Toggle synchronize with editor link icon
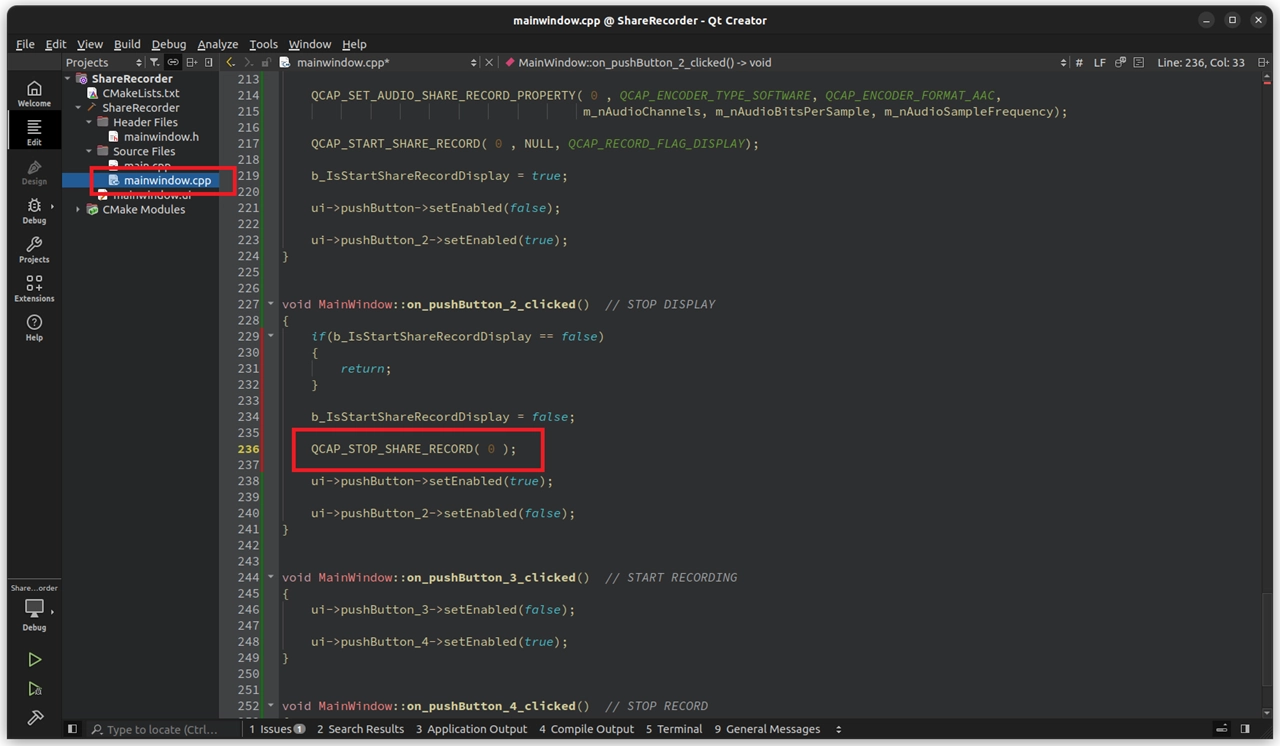1280x746 pixels. 172,62
